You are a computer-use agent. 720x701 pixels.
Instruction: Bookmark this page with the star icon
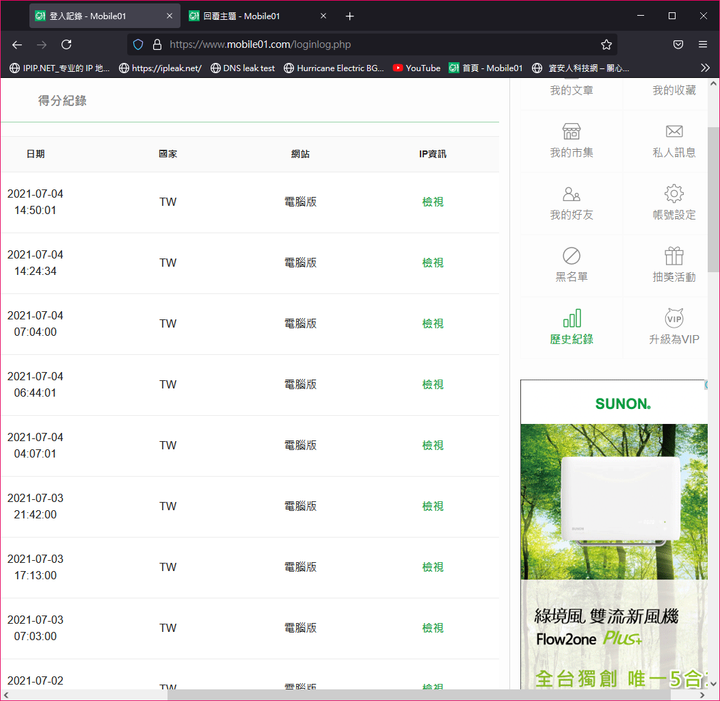tap(606, 45)
